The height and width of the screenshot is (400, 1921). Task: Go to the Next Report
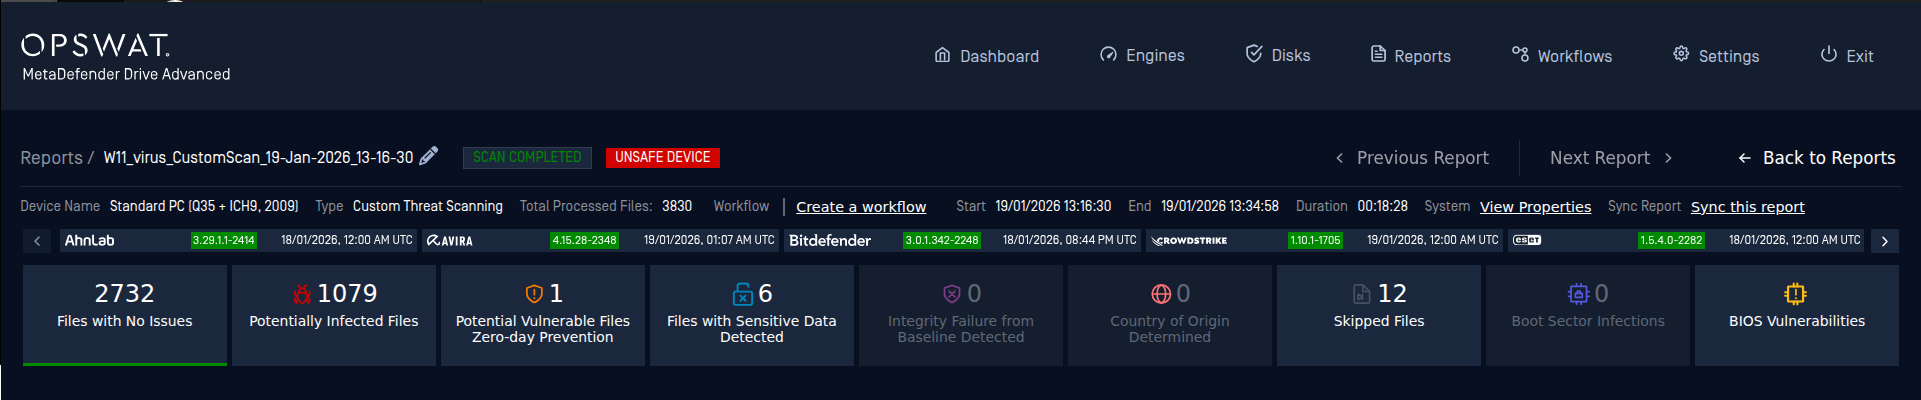1611,158
